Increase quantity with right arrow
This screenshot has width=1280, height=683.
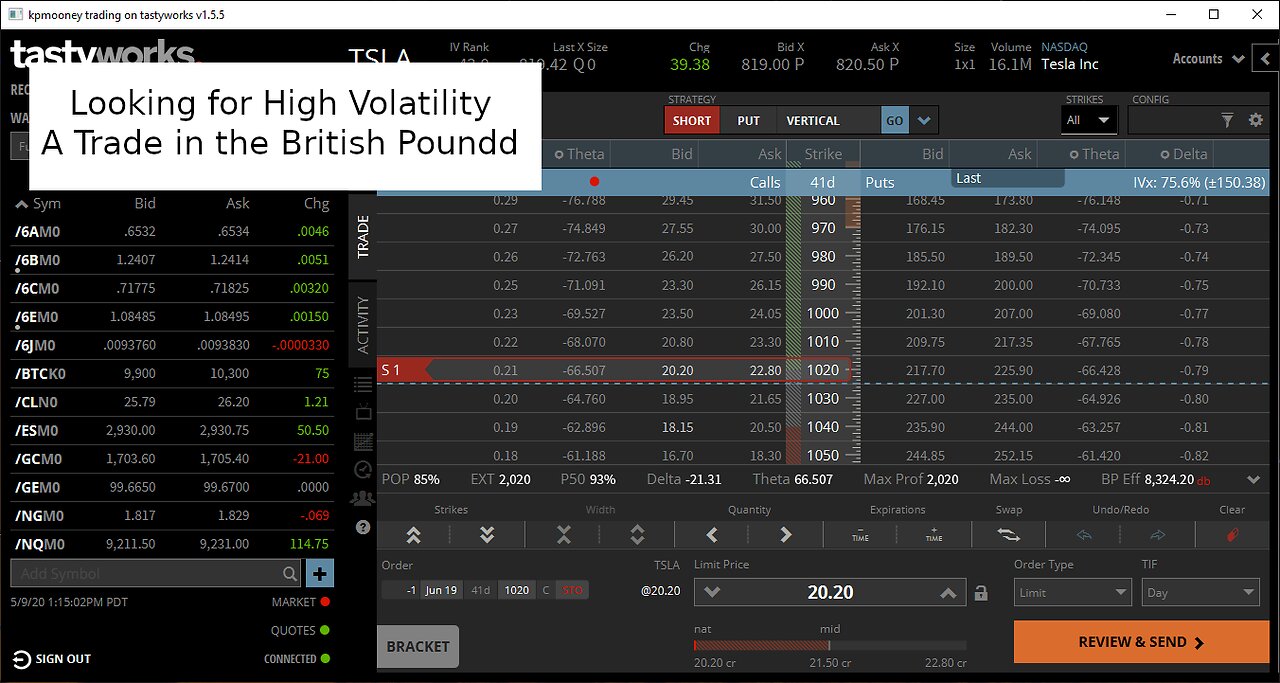[786, 535]
